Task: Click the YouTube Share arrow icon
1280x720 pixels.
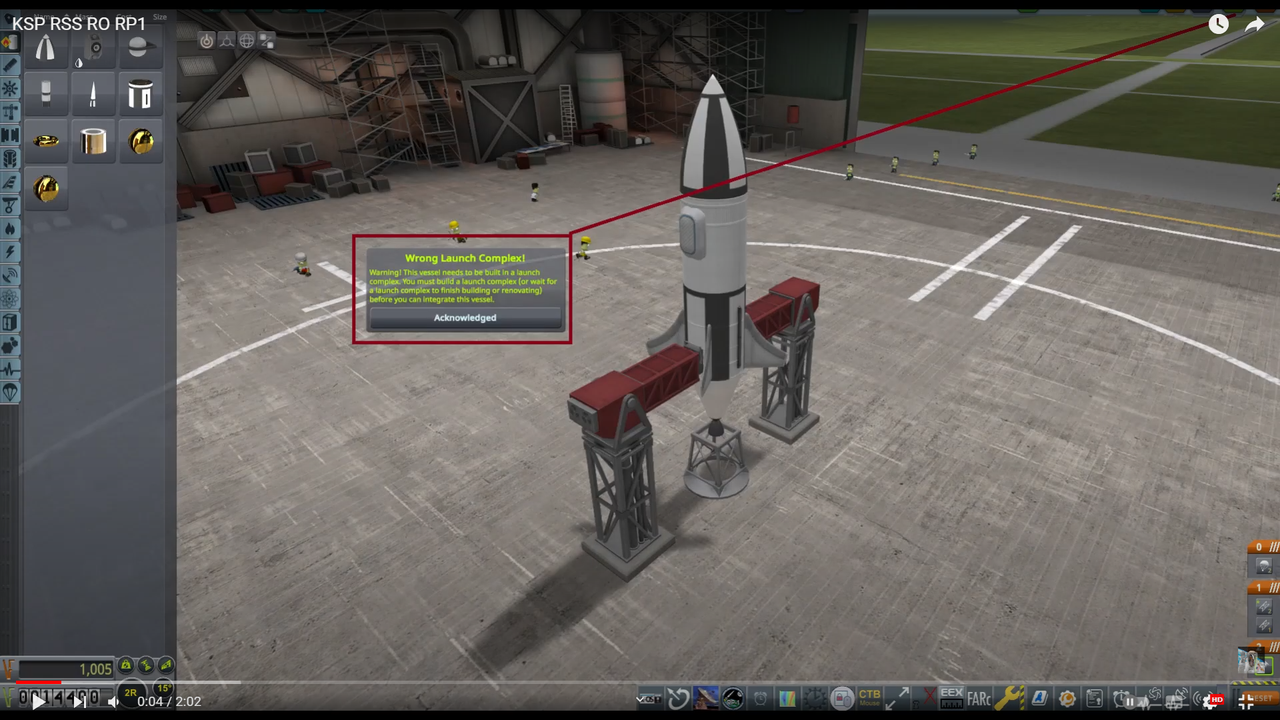Action: coord(1254,25)
